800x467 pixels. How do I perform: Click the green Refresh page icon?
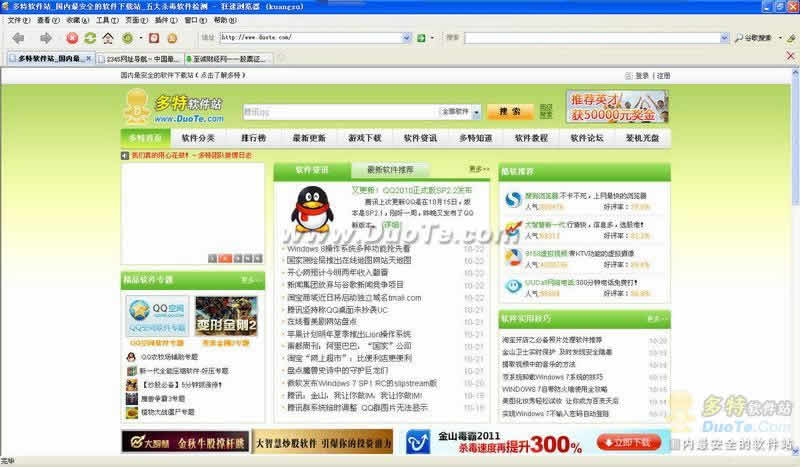(90, 38)
